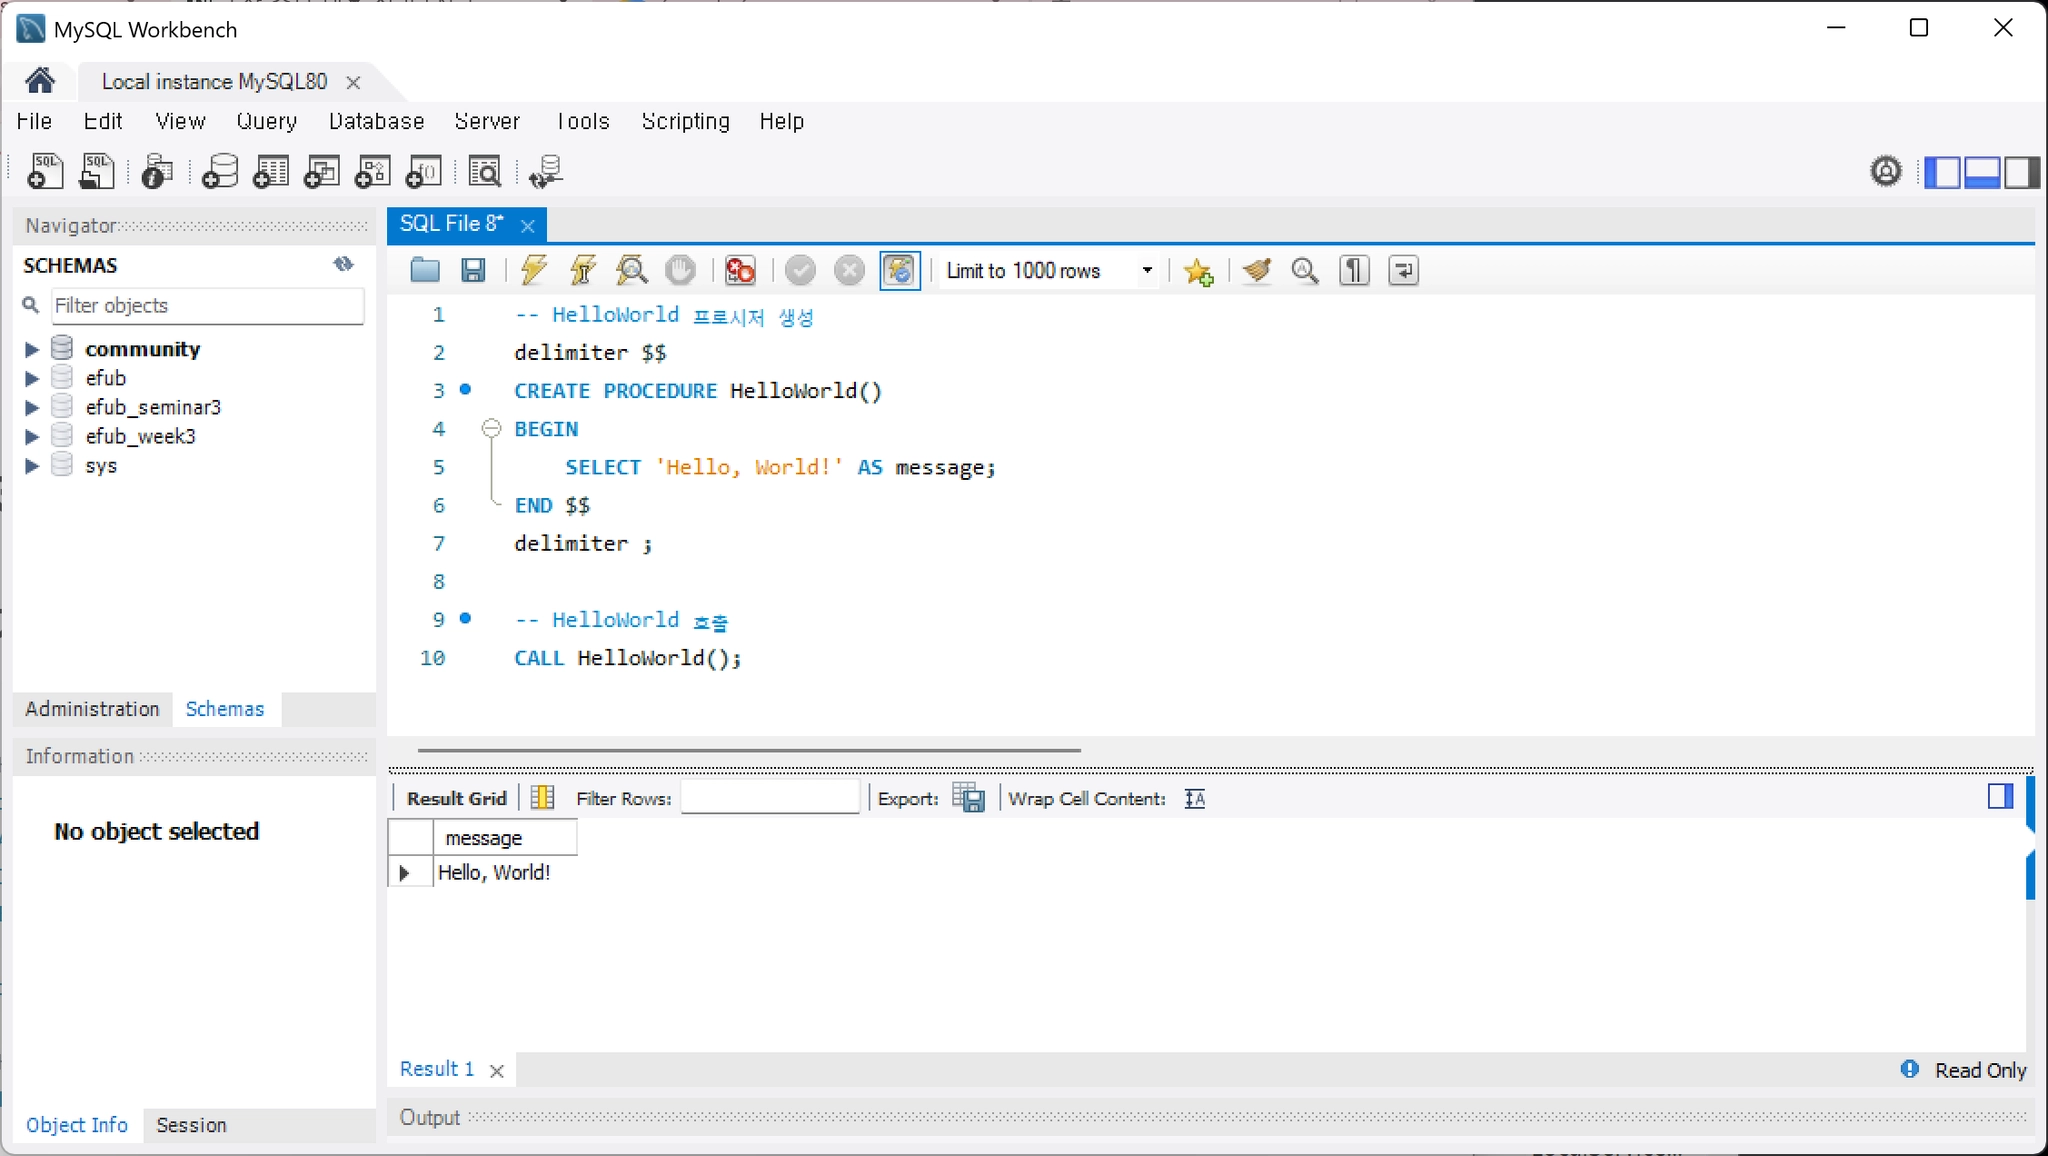
Task: Toggle the left sidebar panel visibility
Action: tap(1942, 172)
